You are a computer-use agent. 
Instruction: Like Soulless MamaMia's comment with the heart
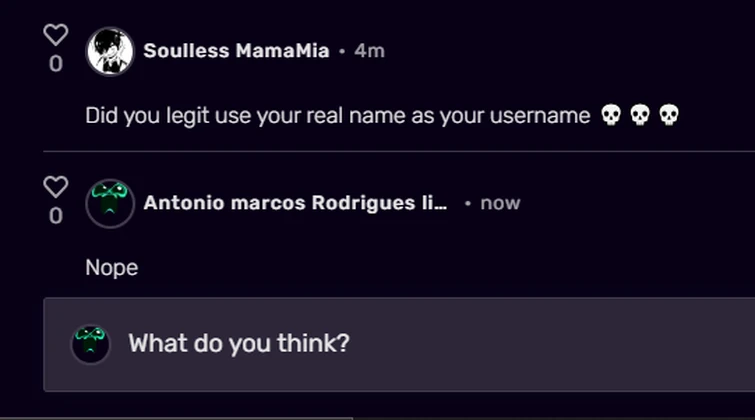(56, 35)
